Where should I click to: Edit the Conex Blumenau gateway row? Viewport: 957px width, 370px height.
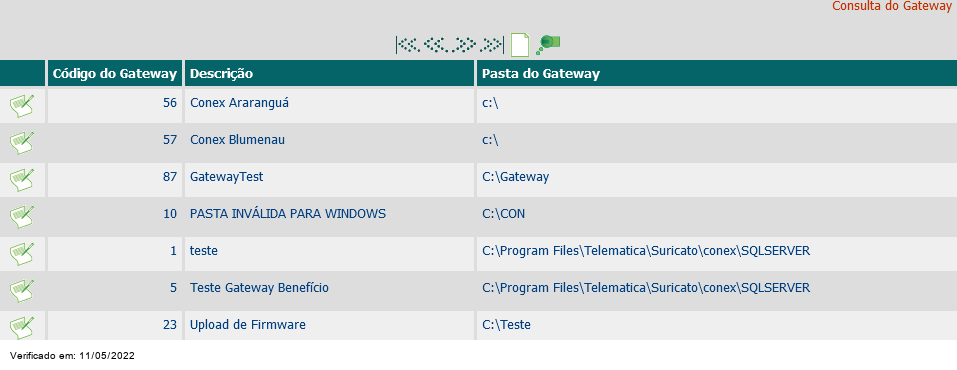[22, 142]
